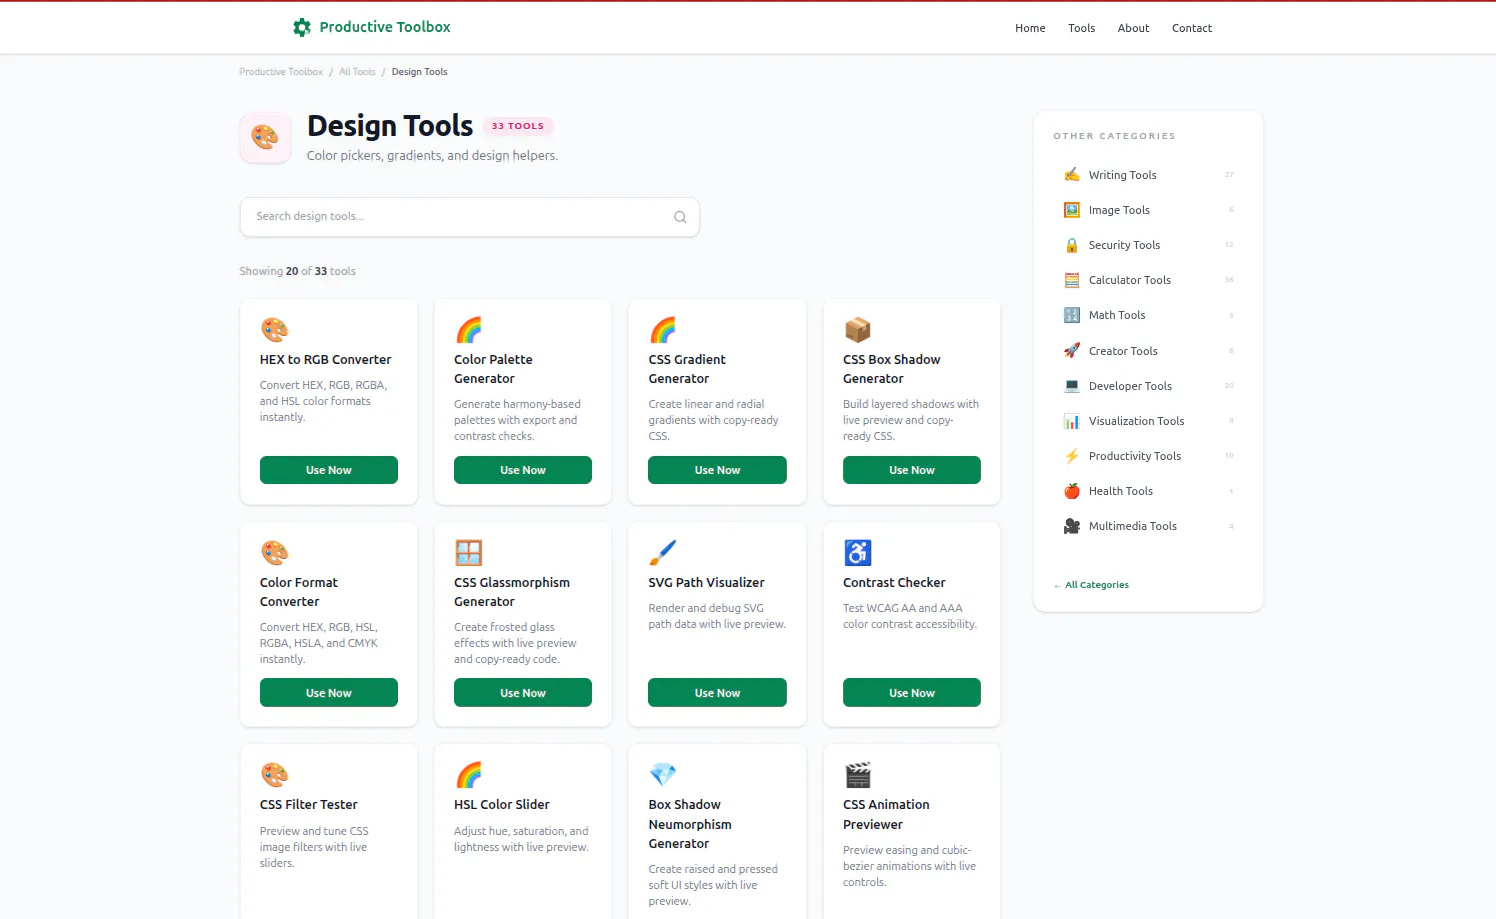Open the Developer Tools category link

[x=1148, y=386]
